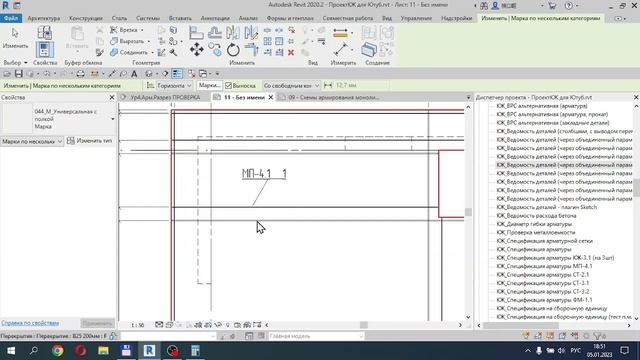Open the Главная модель design option dropdown
Screen dimensions: 640x360
tap(315, 336)
